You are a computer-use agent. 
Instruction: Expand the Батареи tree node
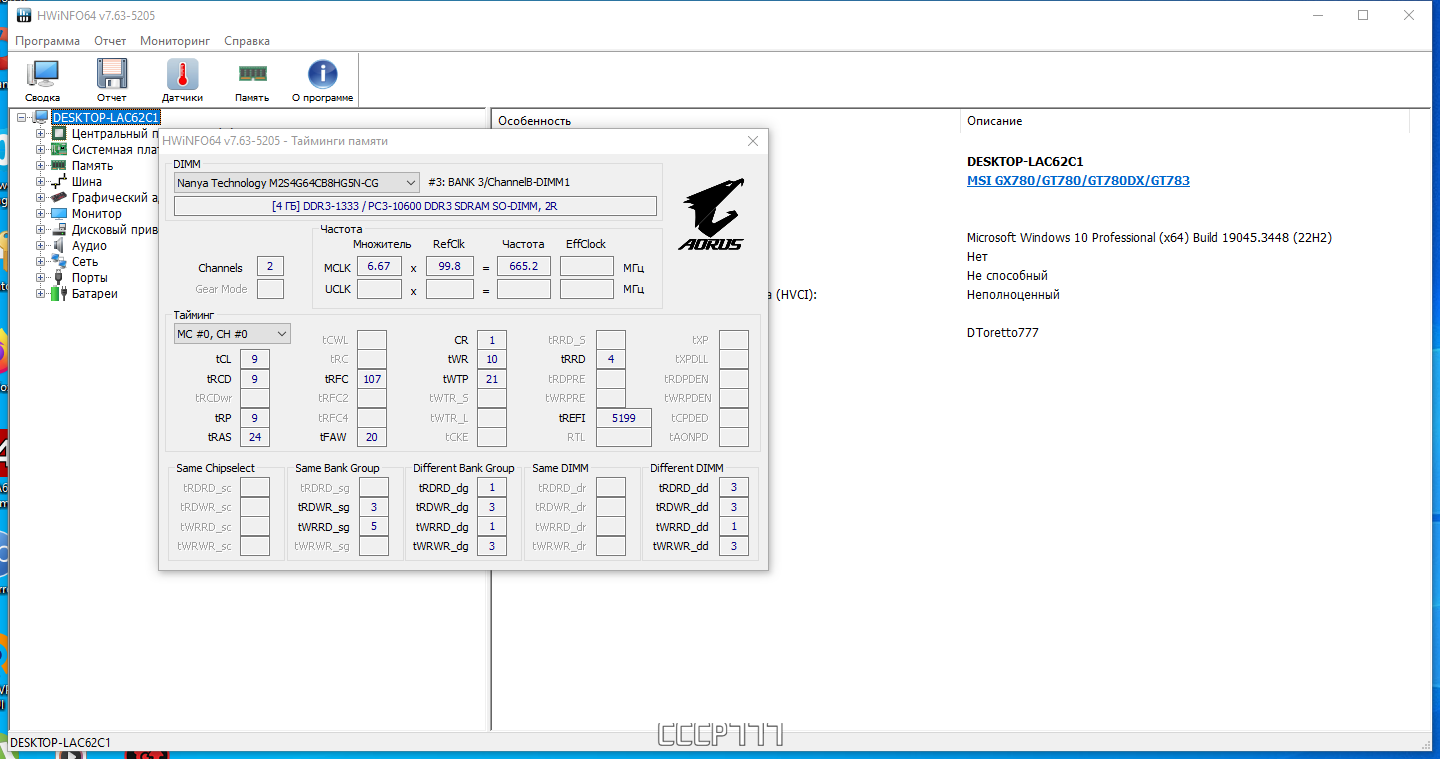(41, 294)
